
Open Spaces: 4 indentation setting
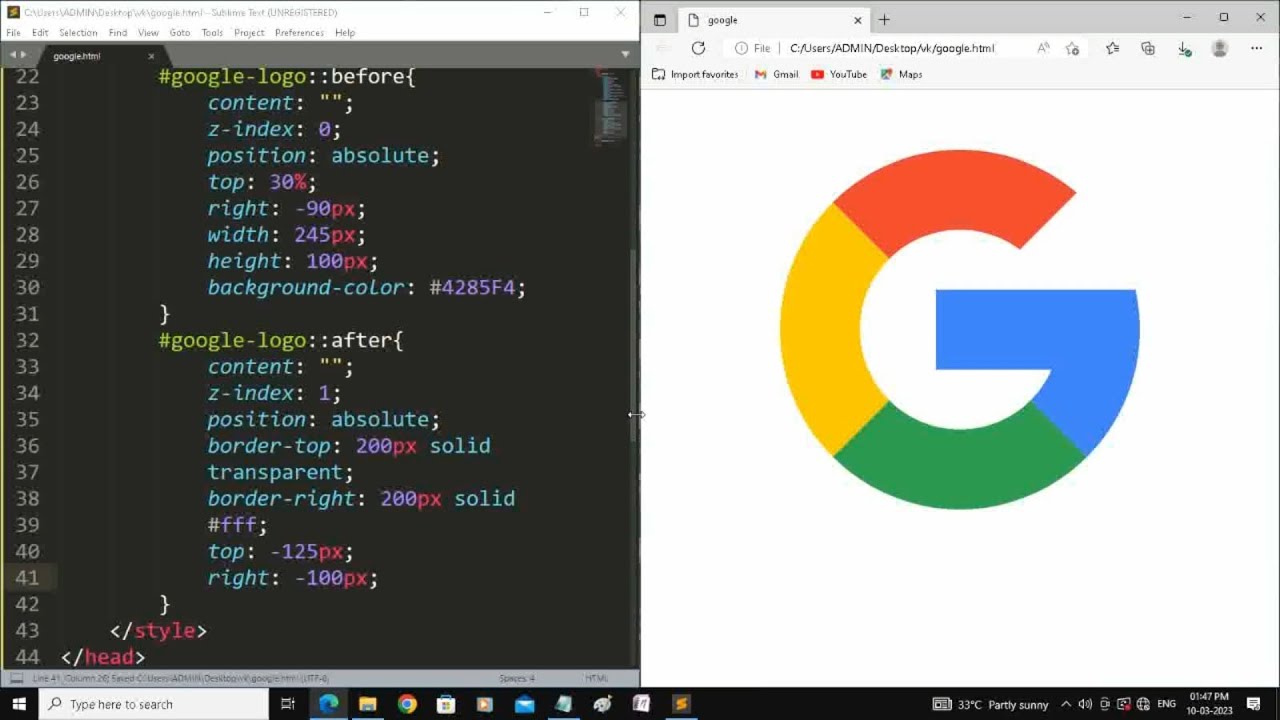pyautogui.click(x=517, y=678)
